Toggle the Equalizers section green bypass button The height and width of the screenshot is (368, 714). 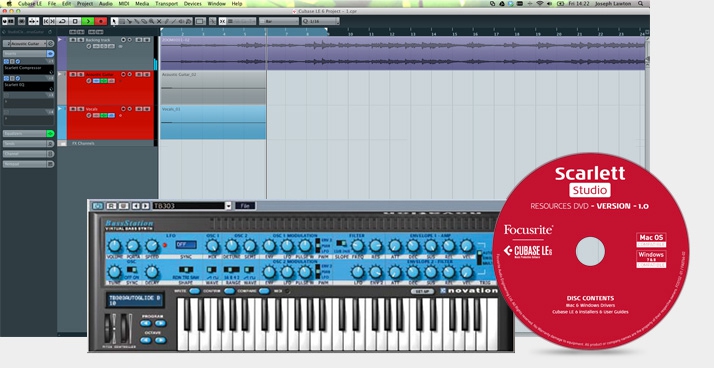(51, 133)
